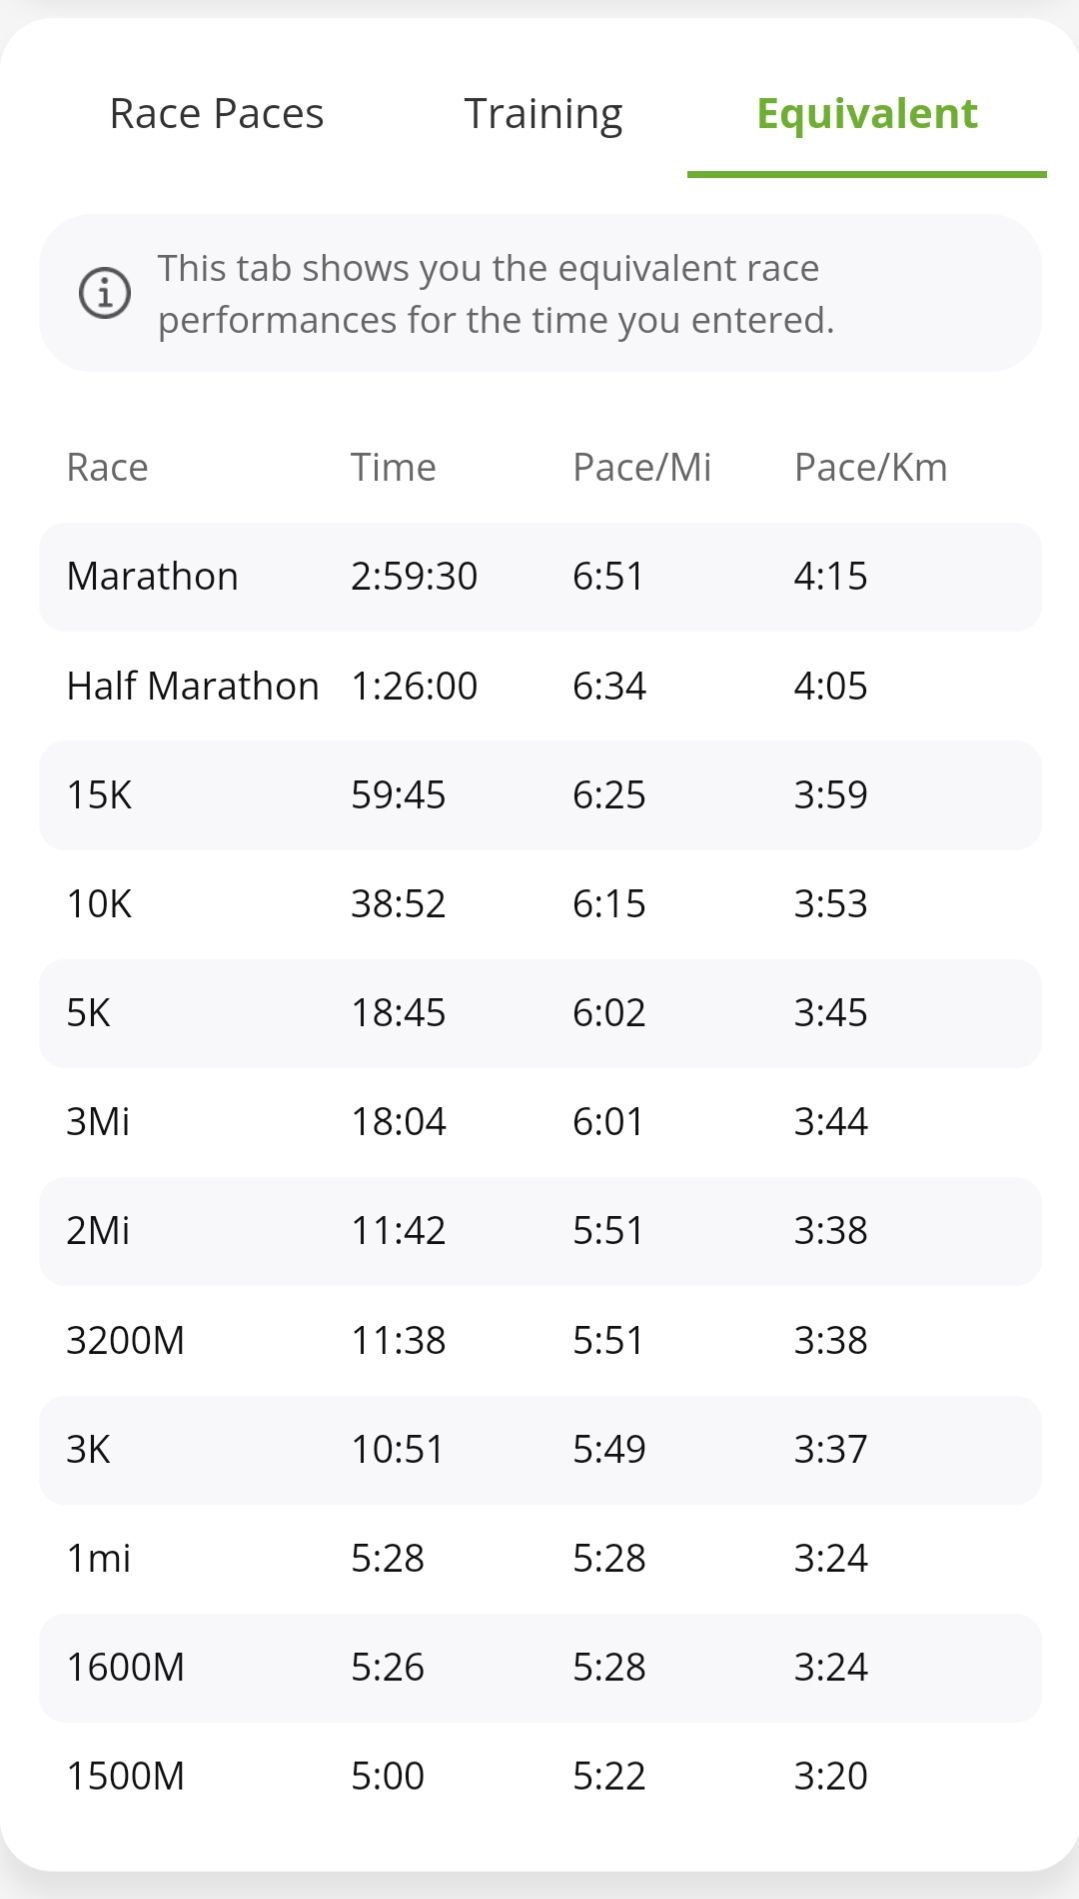Click the Marathon time 2:59:30

click(414, 577)
